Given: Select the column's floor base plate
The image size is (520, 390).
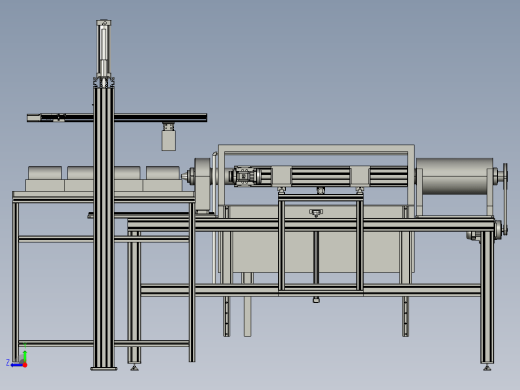Looking at the screenshot, I should click(x=104, y=369).
